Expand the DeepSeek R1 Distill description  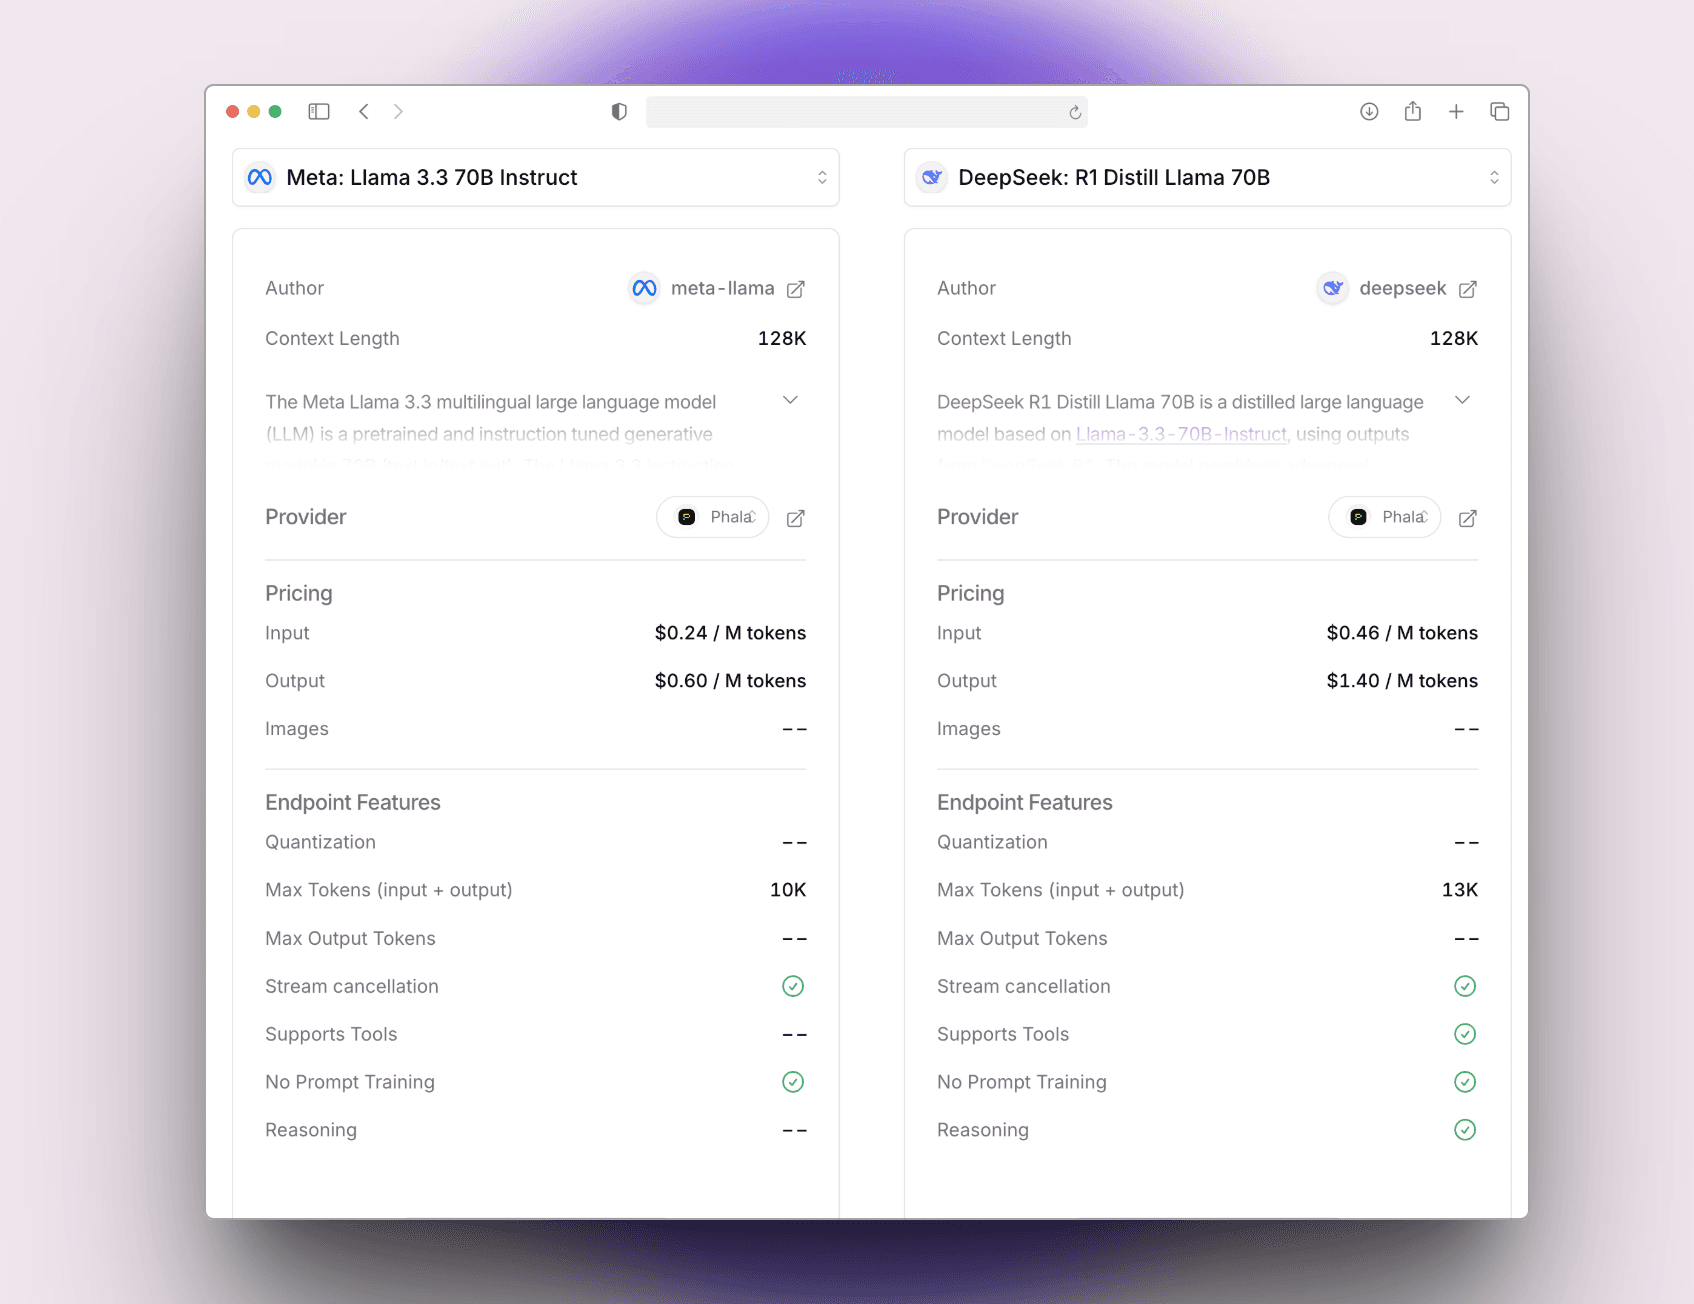click(x=1462, y=401)
